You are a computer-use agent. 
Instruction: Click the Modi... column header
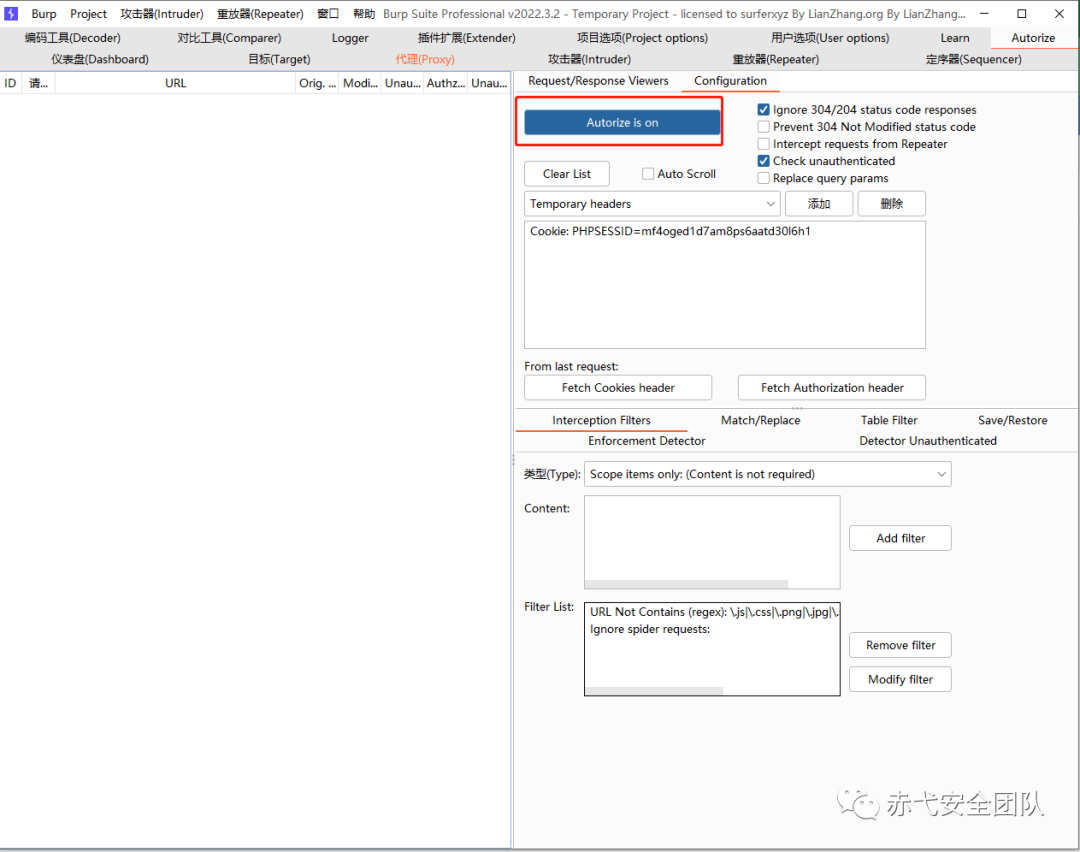[x=360, y=83]
